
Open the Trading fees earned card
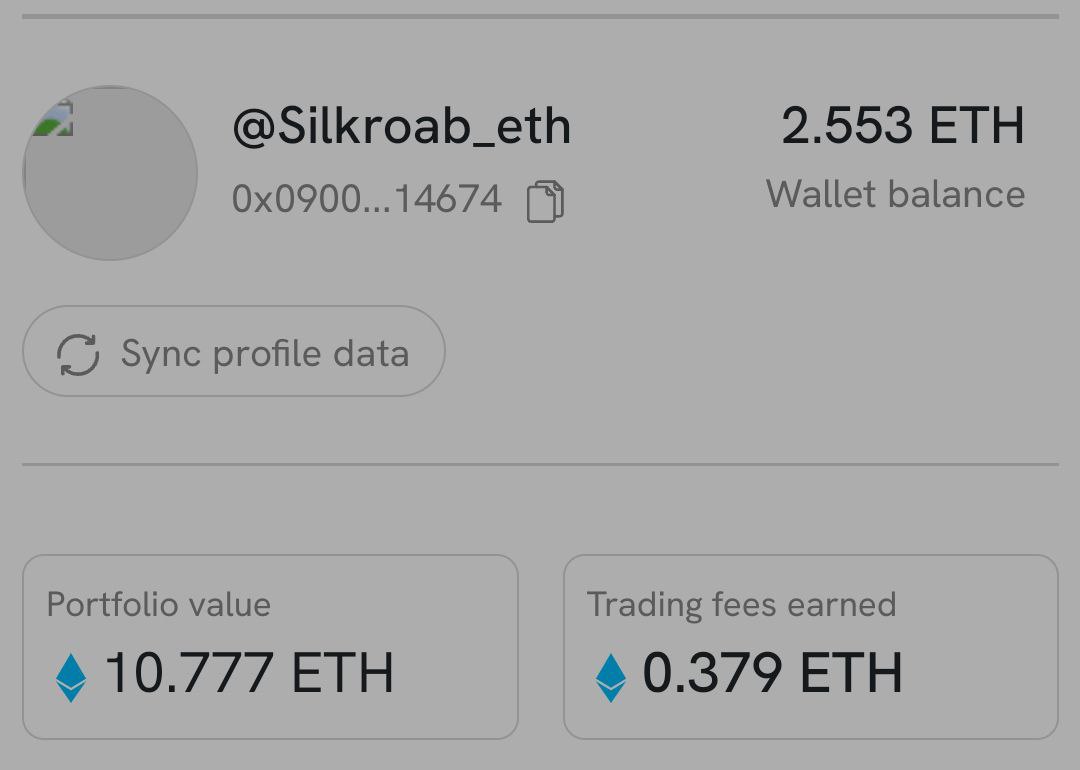[x=811, y=647]
